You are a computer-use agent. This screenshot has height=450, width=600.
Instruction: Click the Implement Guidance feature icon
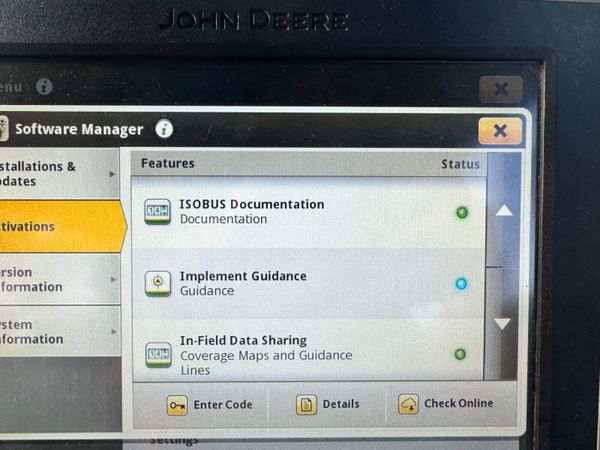point(158,283)
